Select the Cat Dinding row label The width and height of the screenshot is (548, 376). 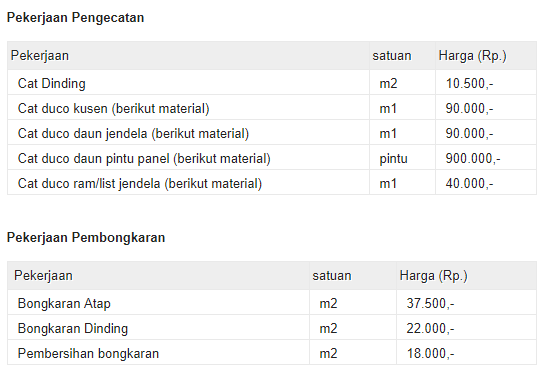tap(52, 84)
